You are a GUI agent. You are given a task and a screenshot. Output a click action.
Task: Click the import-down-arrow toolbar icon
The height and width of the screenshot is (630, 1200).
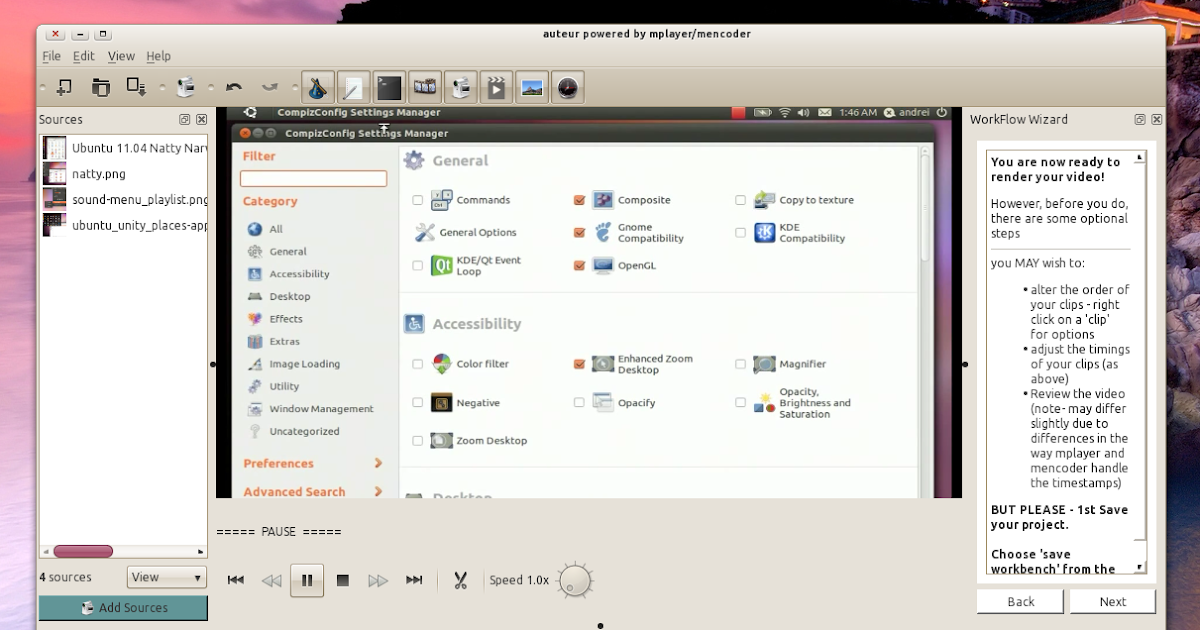click(136, 87)
